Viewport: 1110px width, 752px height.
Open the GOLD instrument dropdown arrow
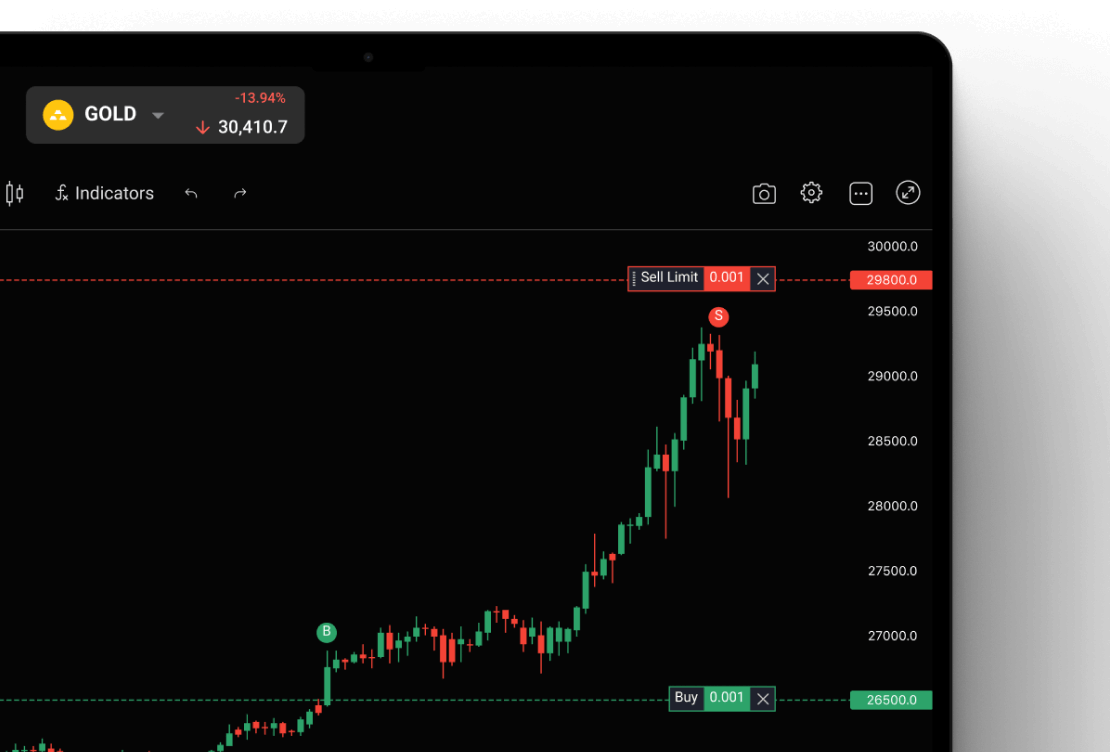(158, 115)
